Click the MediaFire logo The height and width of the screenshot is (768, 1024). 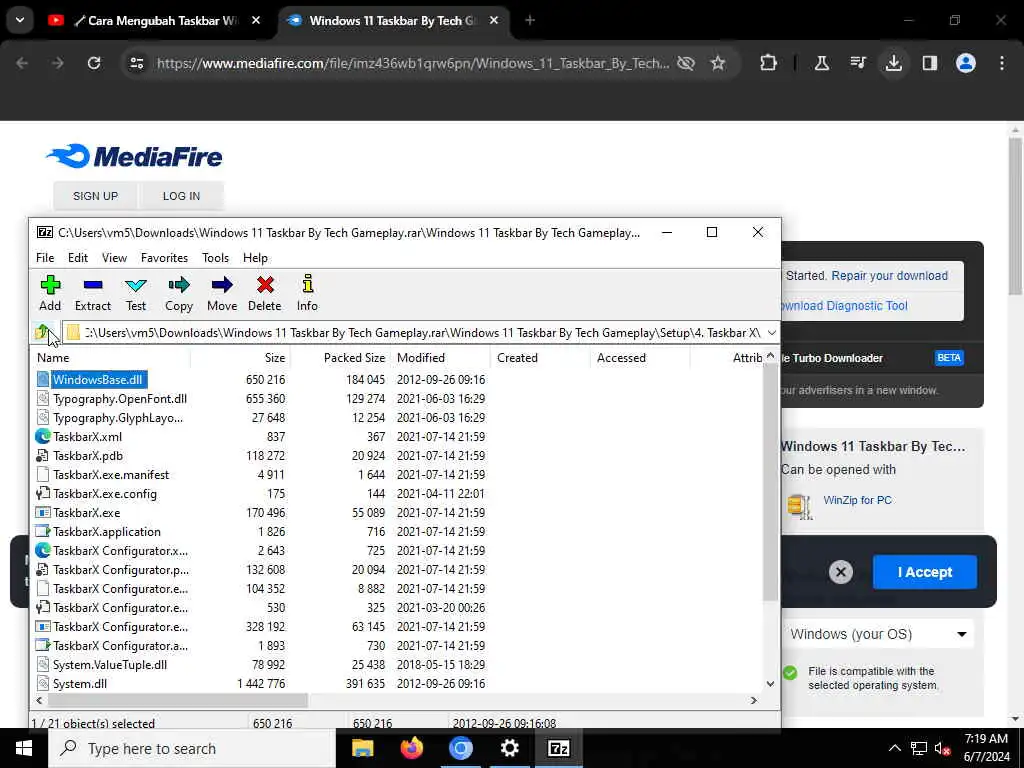point(135,157)
